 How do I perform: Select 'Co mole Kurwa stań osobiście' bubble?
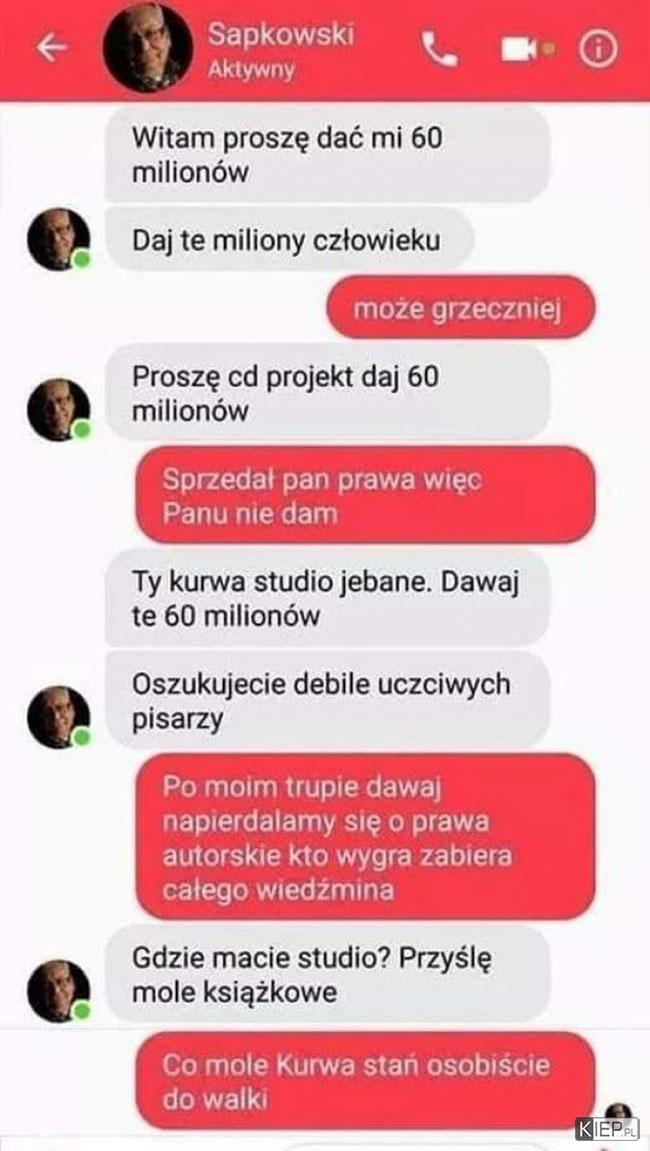[x=365, y=1080]
